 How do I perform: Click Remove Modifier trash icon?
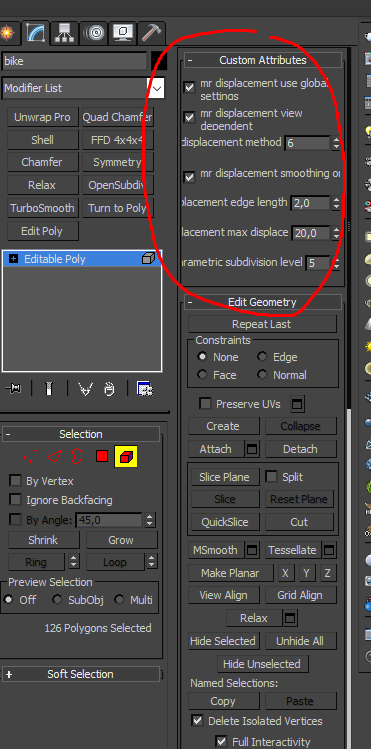coord(109,389)
